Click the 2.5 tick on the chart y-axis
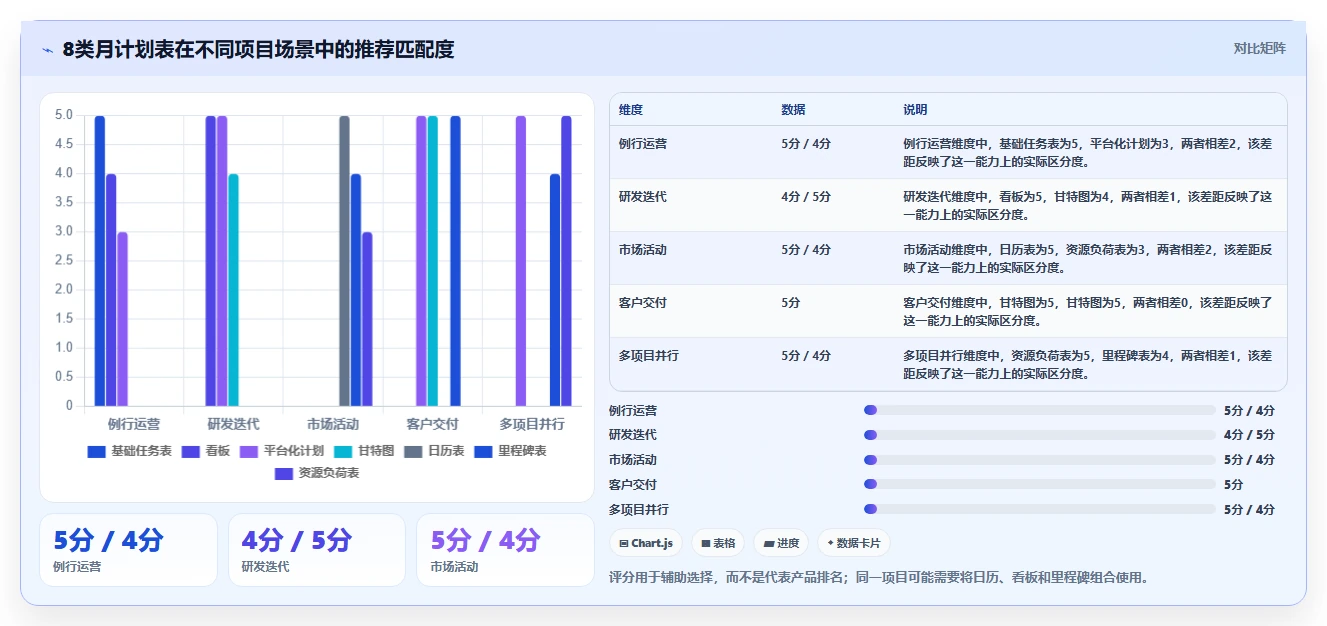Viewport: 1327px width, 626px height. (x=64, y=261)
